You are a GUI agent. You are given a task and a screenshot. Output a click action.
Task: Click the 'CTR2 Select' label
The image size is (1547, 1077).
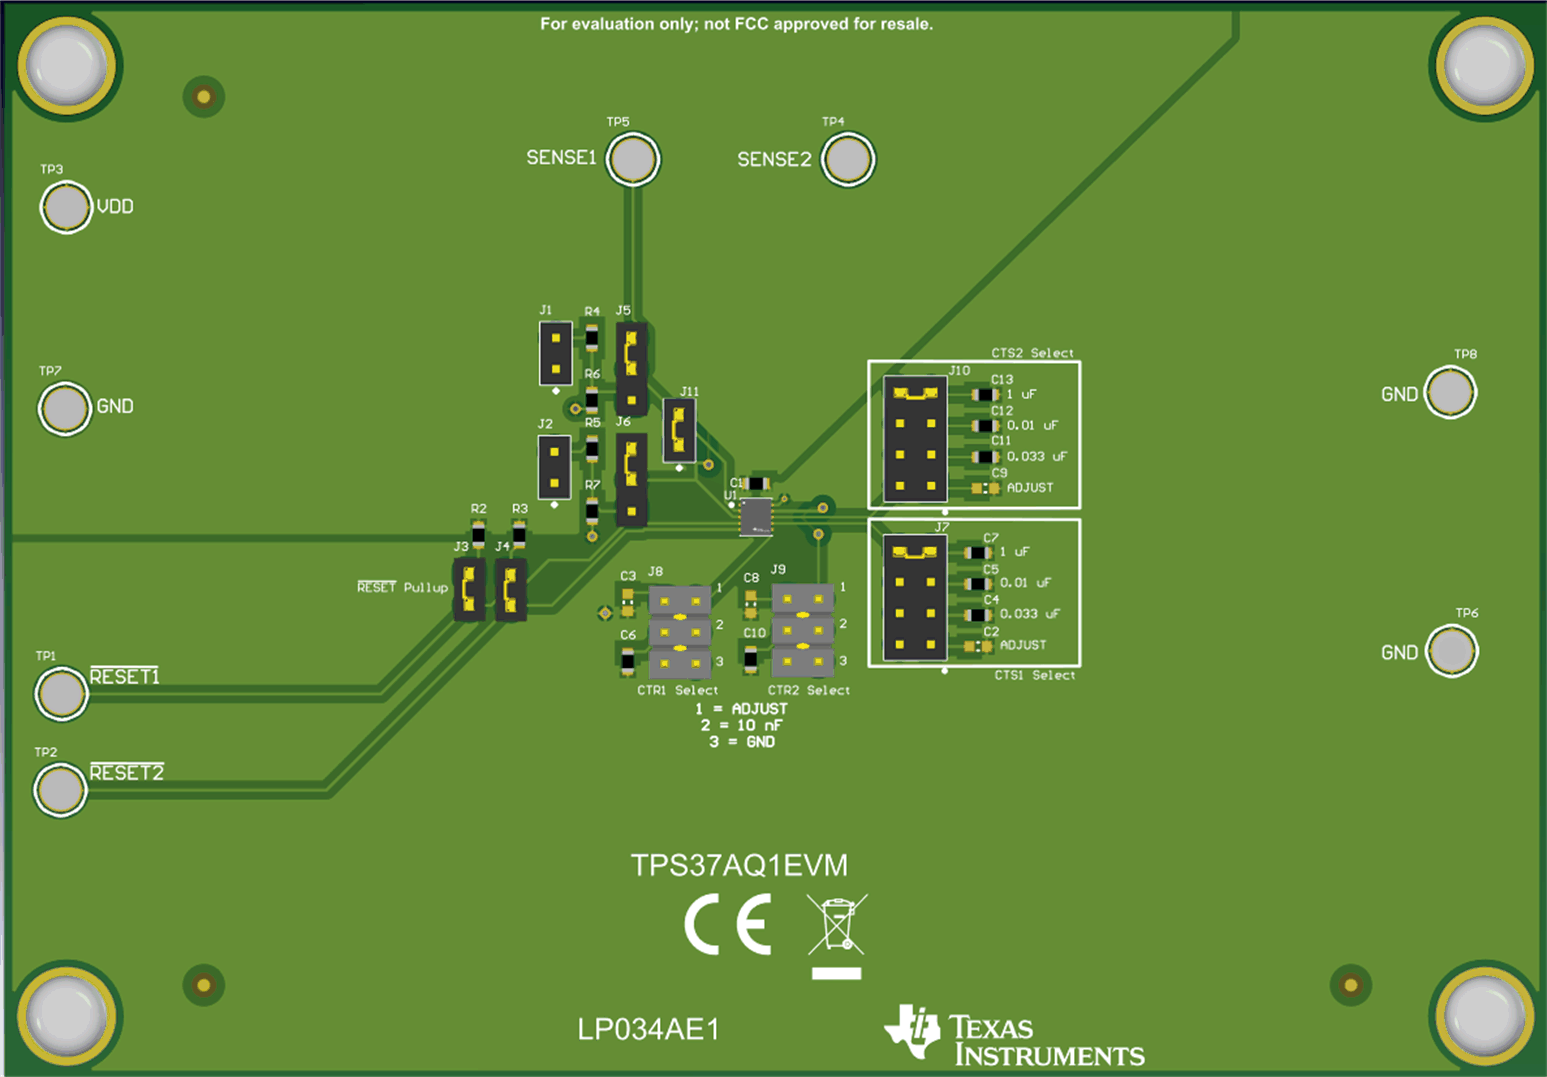tap(808, 690)
